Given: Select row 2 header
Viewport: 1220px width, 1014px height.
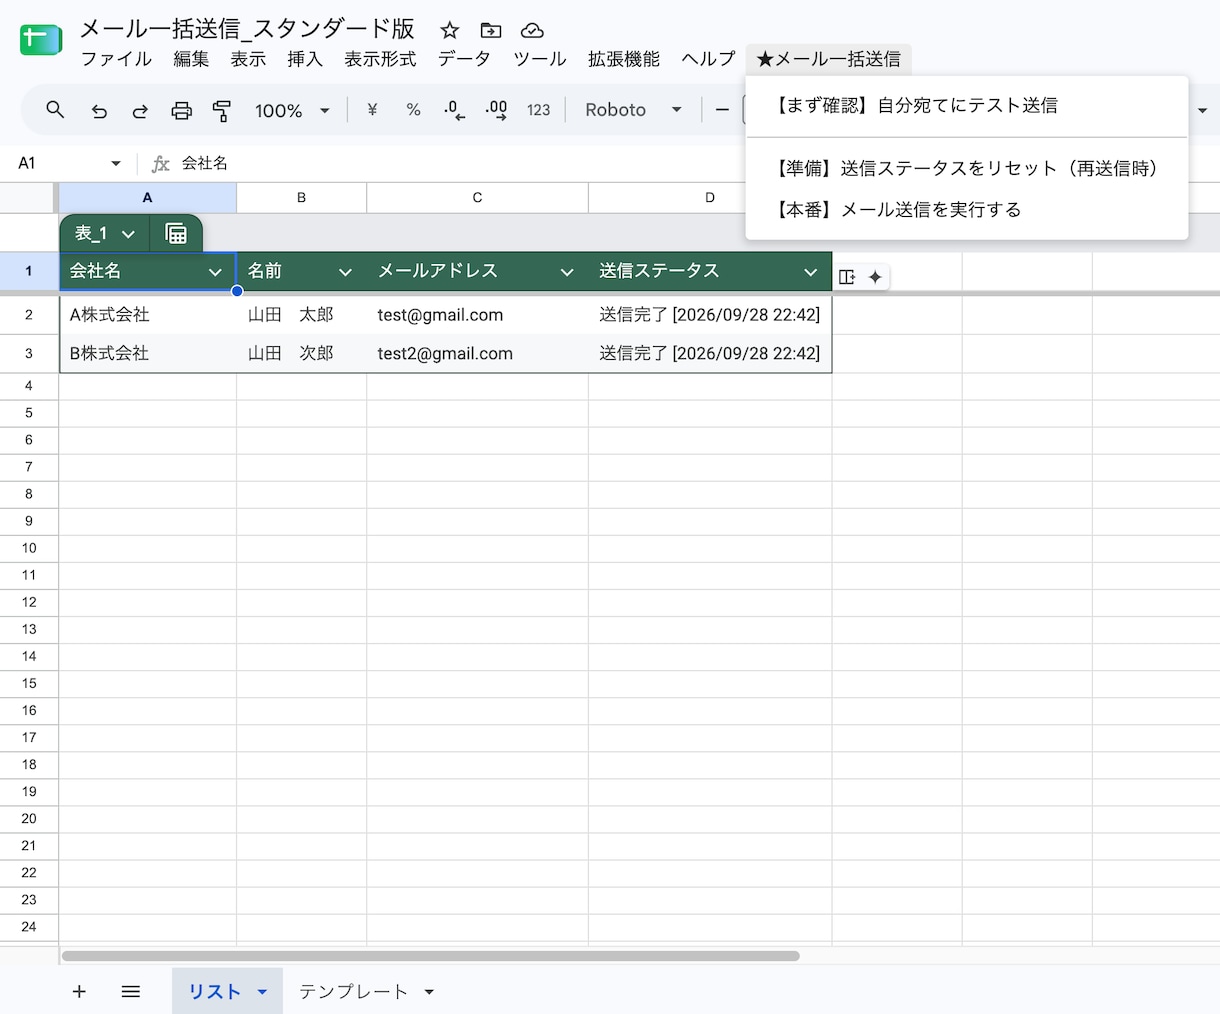Looking at the screenshot, I should 29,315.
